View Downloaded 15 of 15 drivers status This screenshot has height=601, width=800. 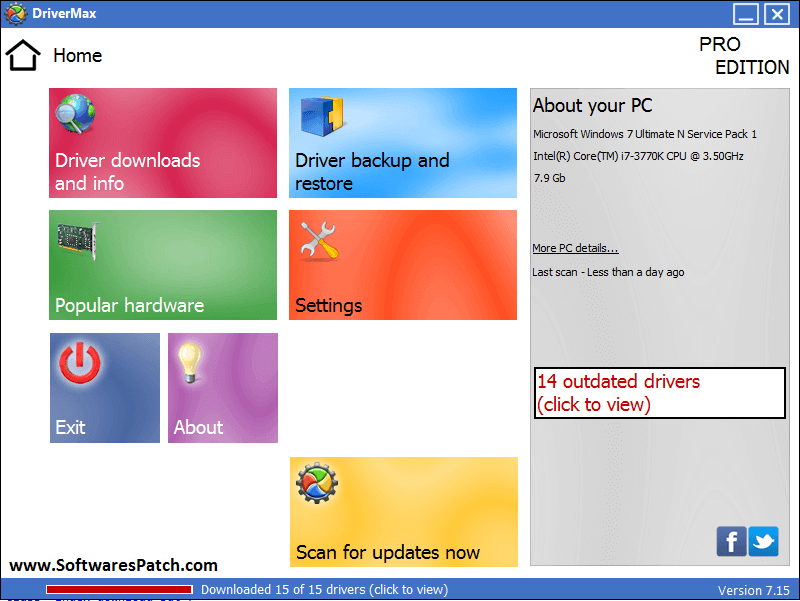324,590
